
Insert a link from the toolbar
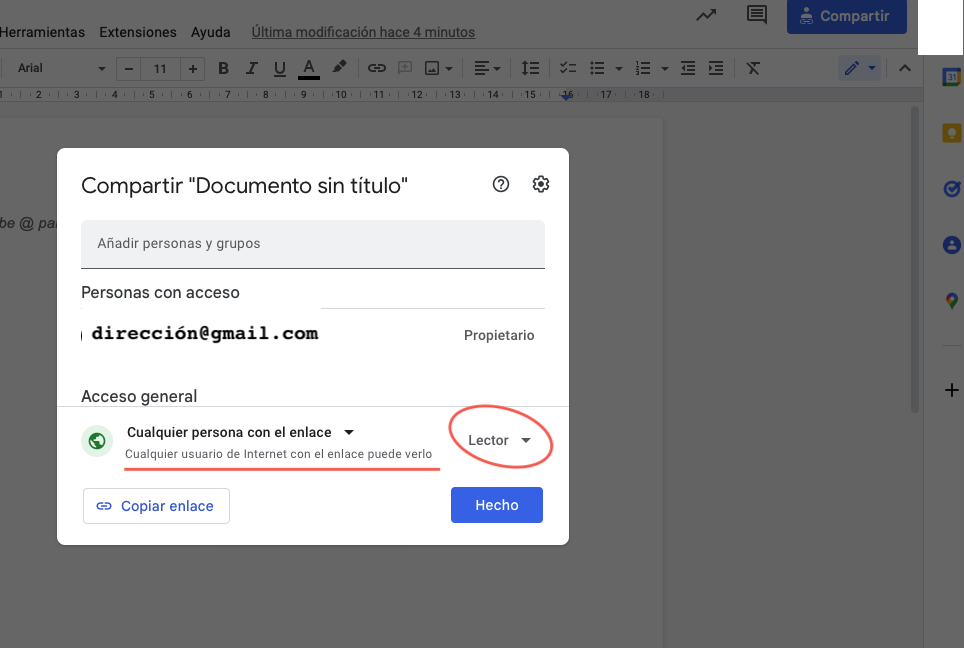pyautogui.click(x=376, y=68)
